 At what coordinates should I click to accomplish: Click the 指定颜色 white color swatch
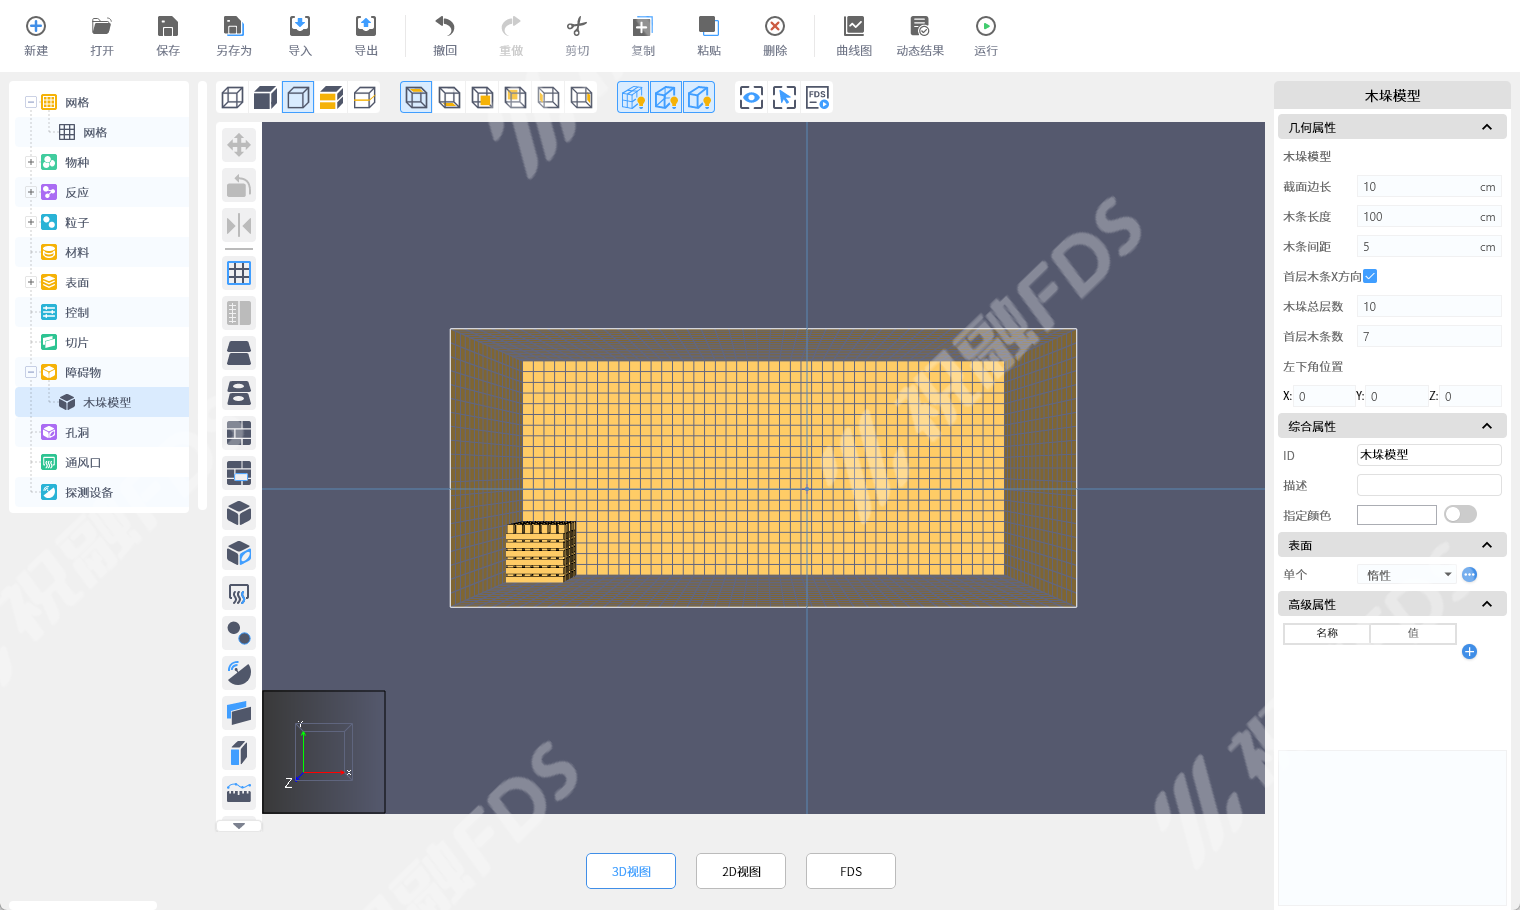pyautogui.click(x=1397, y=515)
